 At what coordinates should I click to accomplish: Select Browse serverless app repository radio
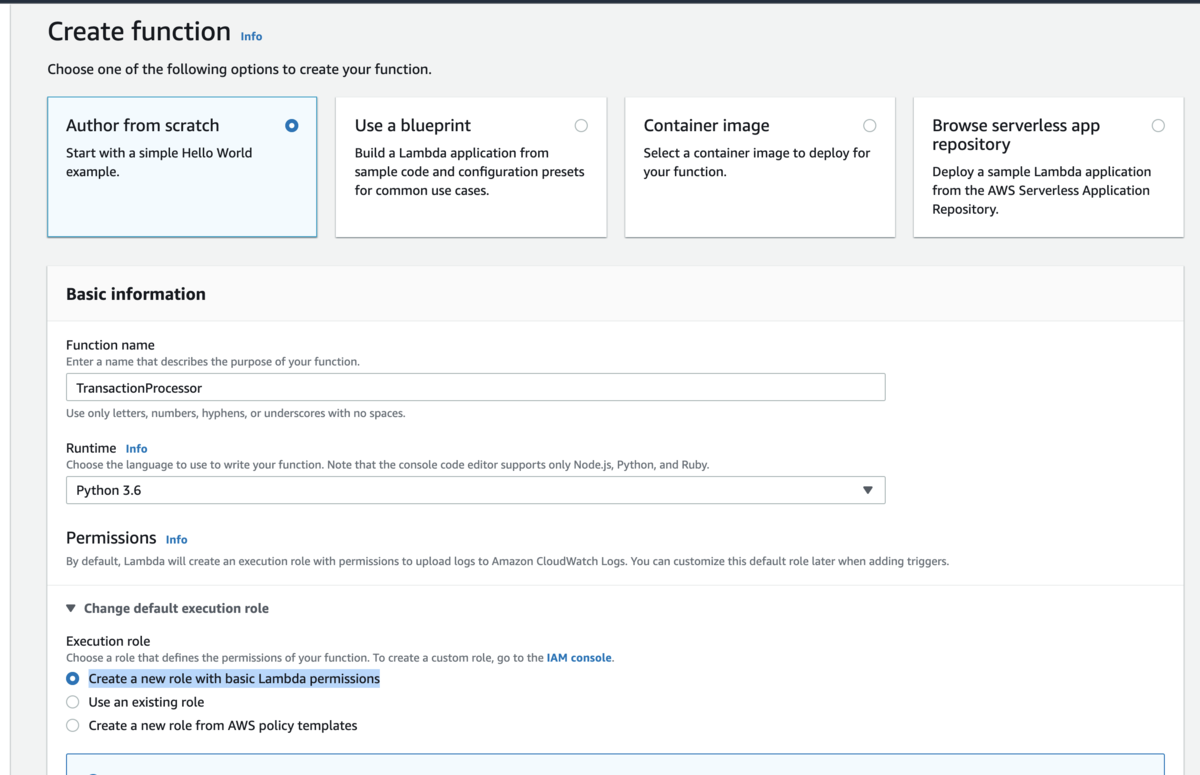(x=1158, y=126)
